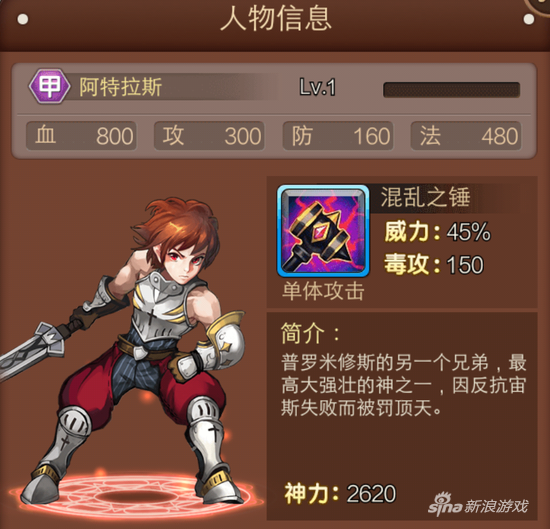The height and width of the screenshot is (529, 550).
Task: Click the purple 甲 hexagon badge
Action: pos(49,86)
